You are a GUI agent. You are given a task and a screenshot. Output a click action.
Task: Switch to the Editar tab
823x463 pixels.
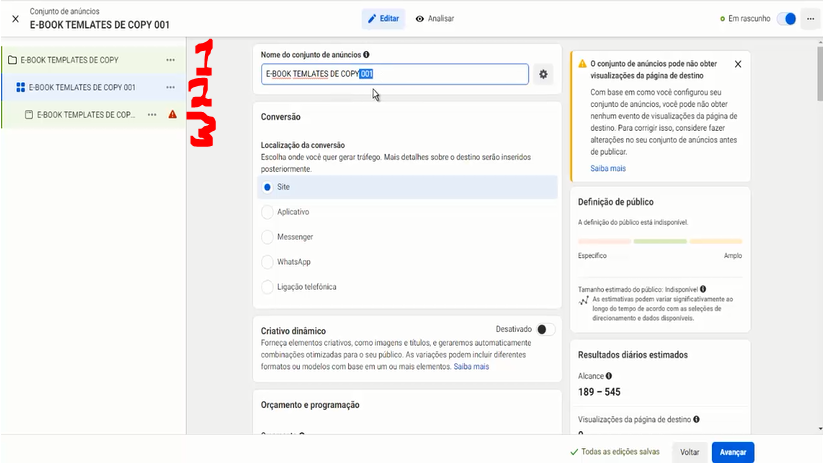[385, 19]
